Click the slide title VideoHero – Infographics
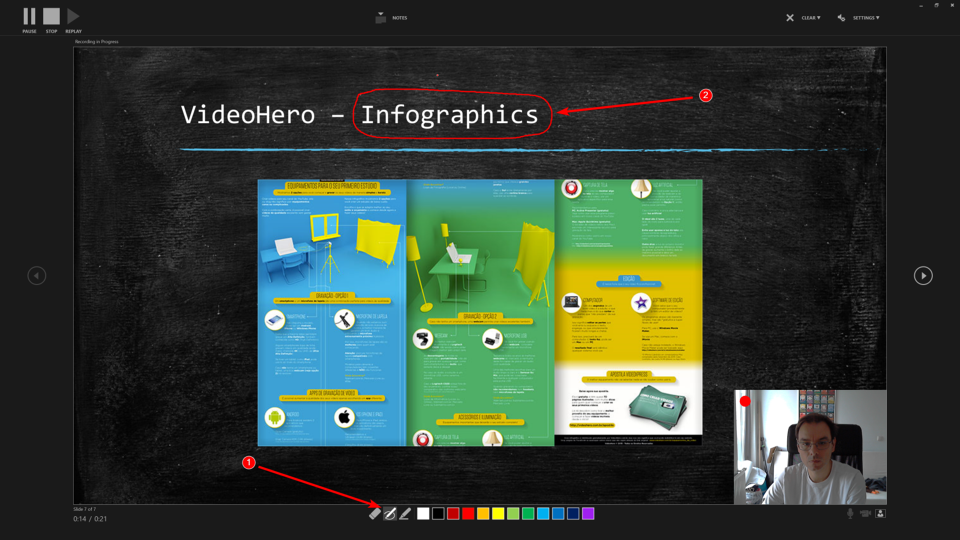Image resolution: width=960 pixels, height=540 pixels. (x=359, y=114)
